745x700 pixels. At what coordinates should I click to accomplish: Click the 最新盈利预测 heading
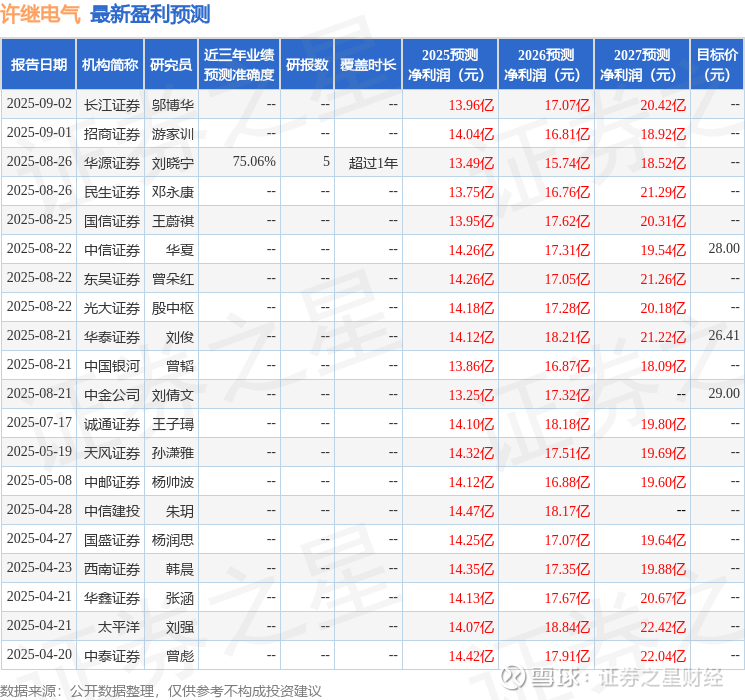[x=150, y=14]
